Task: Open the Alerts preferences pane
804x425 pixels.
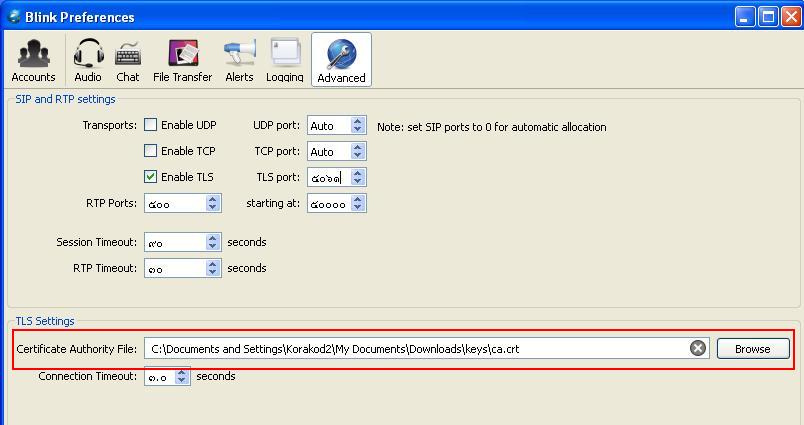Action: click(239, 60)
